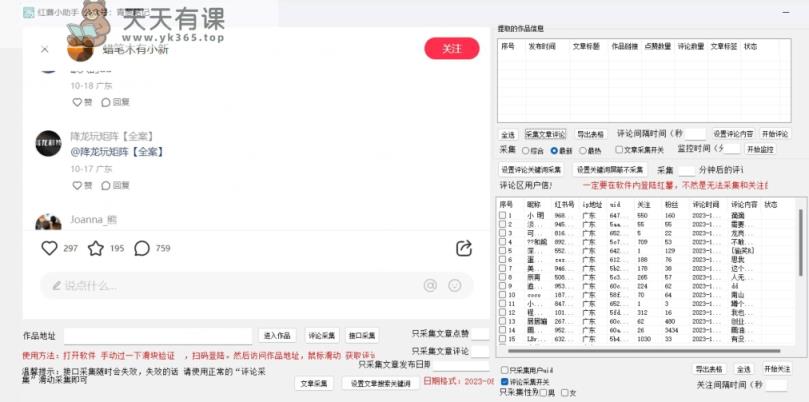The image size is (809, 402).
Task: Like the post via heart icon showing 297
Action: tap(50, 248)
